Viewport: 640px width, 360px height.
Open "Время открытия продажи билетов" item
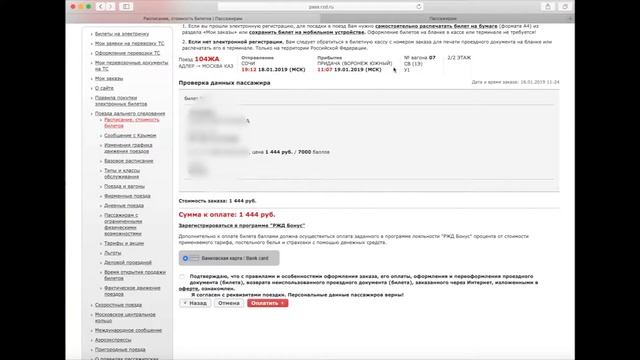tap(135, 275)
